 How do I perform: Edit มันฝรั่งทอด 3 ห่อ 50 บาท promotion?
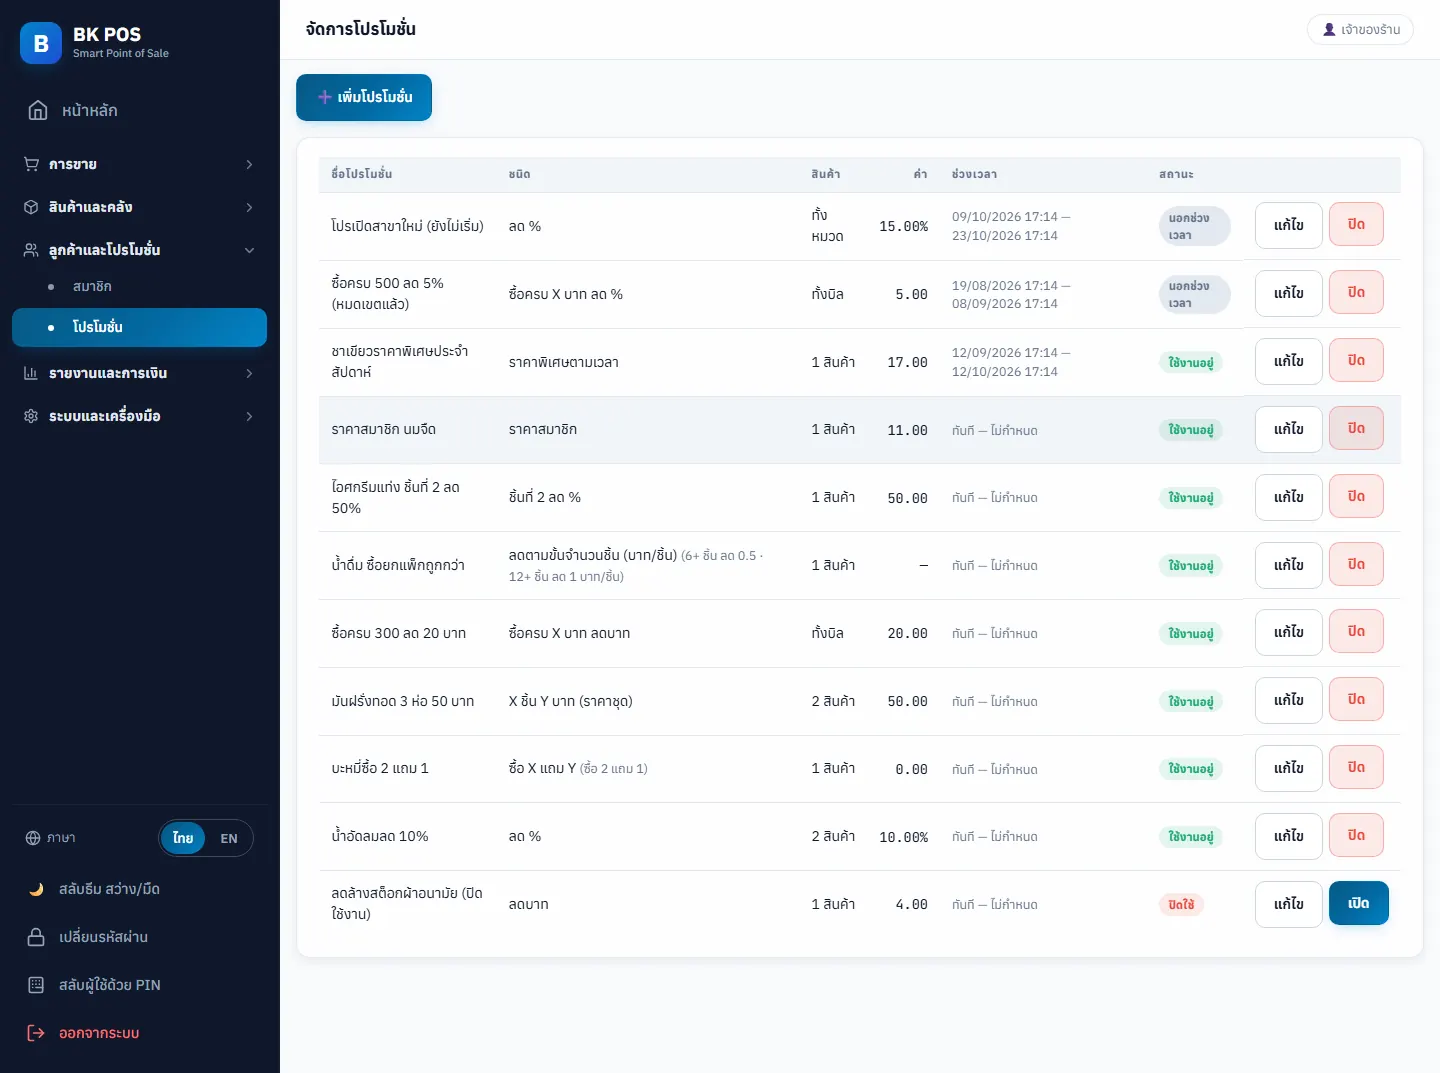(x=1289, y=700)
